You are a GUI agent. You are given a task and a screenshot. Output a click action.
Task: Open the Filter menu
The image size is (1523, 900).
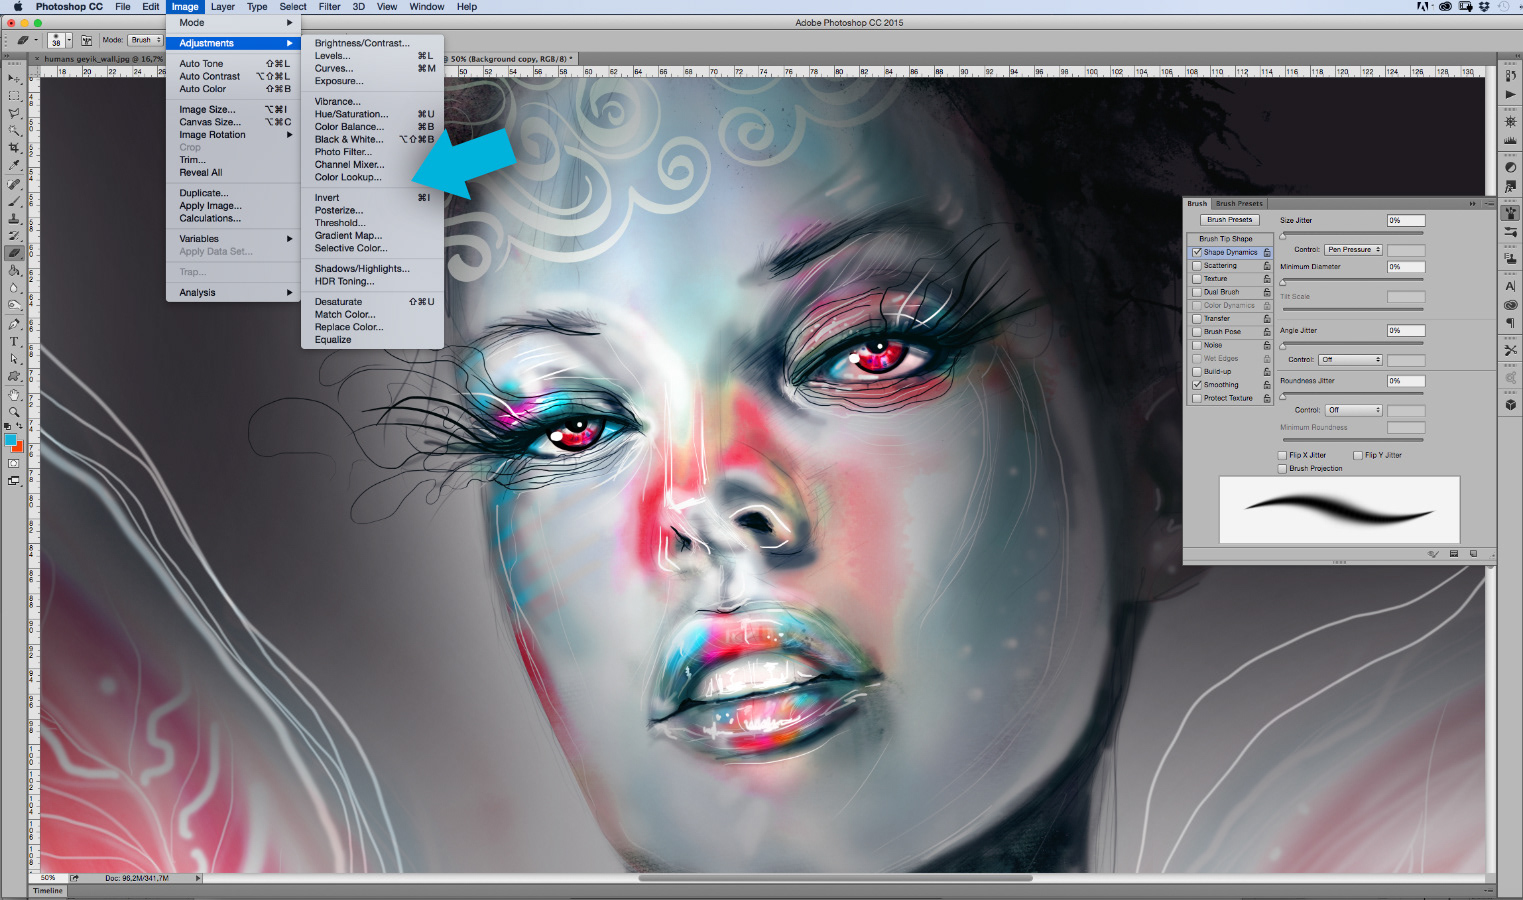(329, 6)
